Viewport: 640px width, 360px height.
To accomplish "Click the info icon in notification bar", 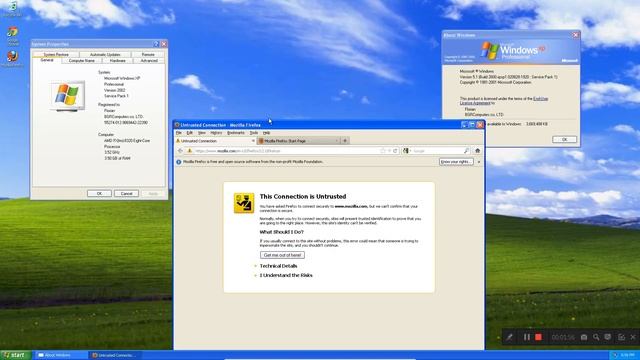I will point(178,162).
